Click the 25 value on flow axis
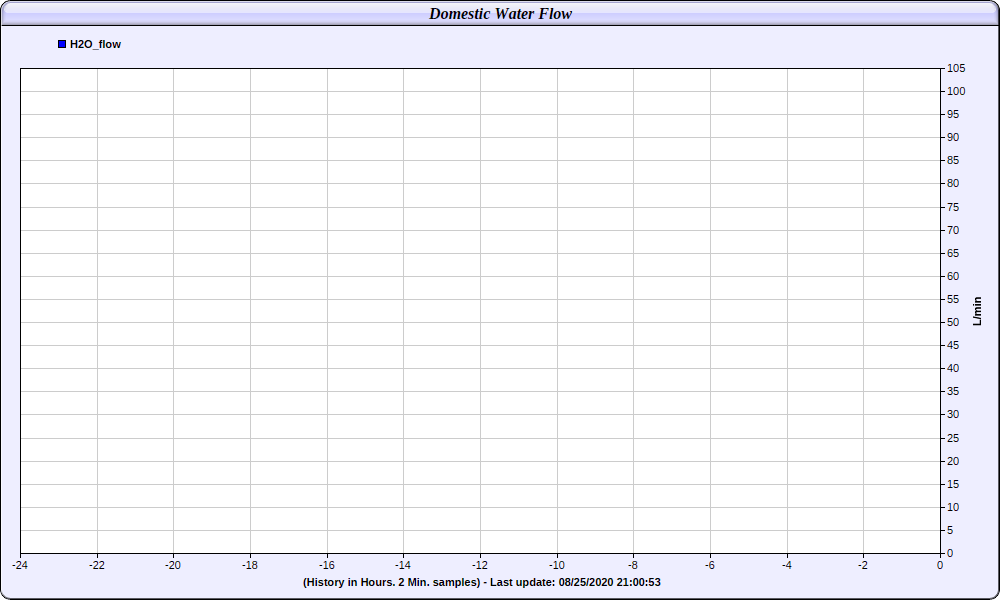 point(953,438)
